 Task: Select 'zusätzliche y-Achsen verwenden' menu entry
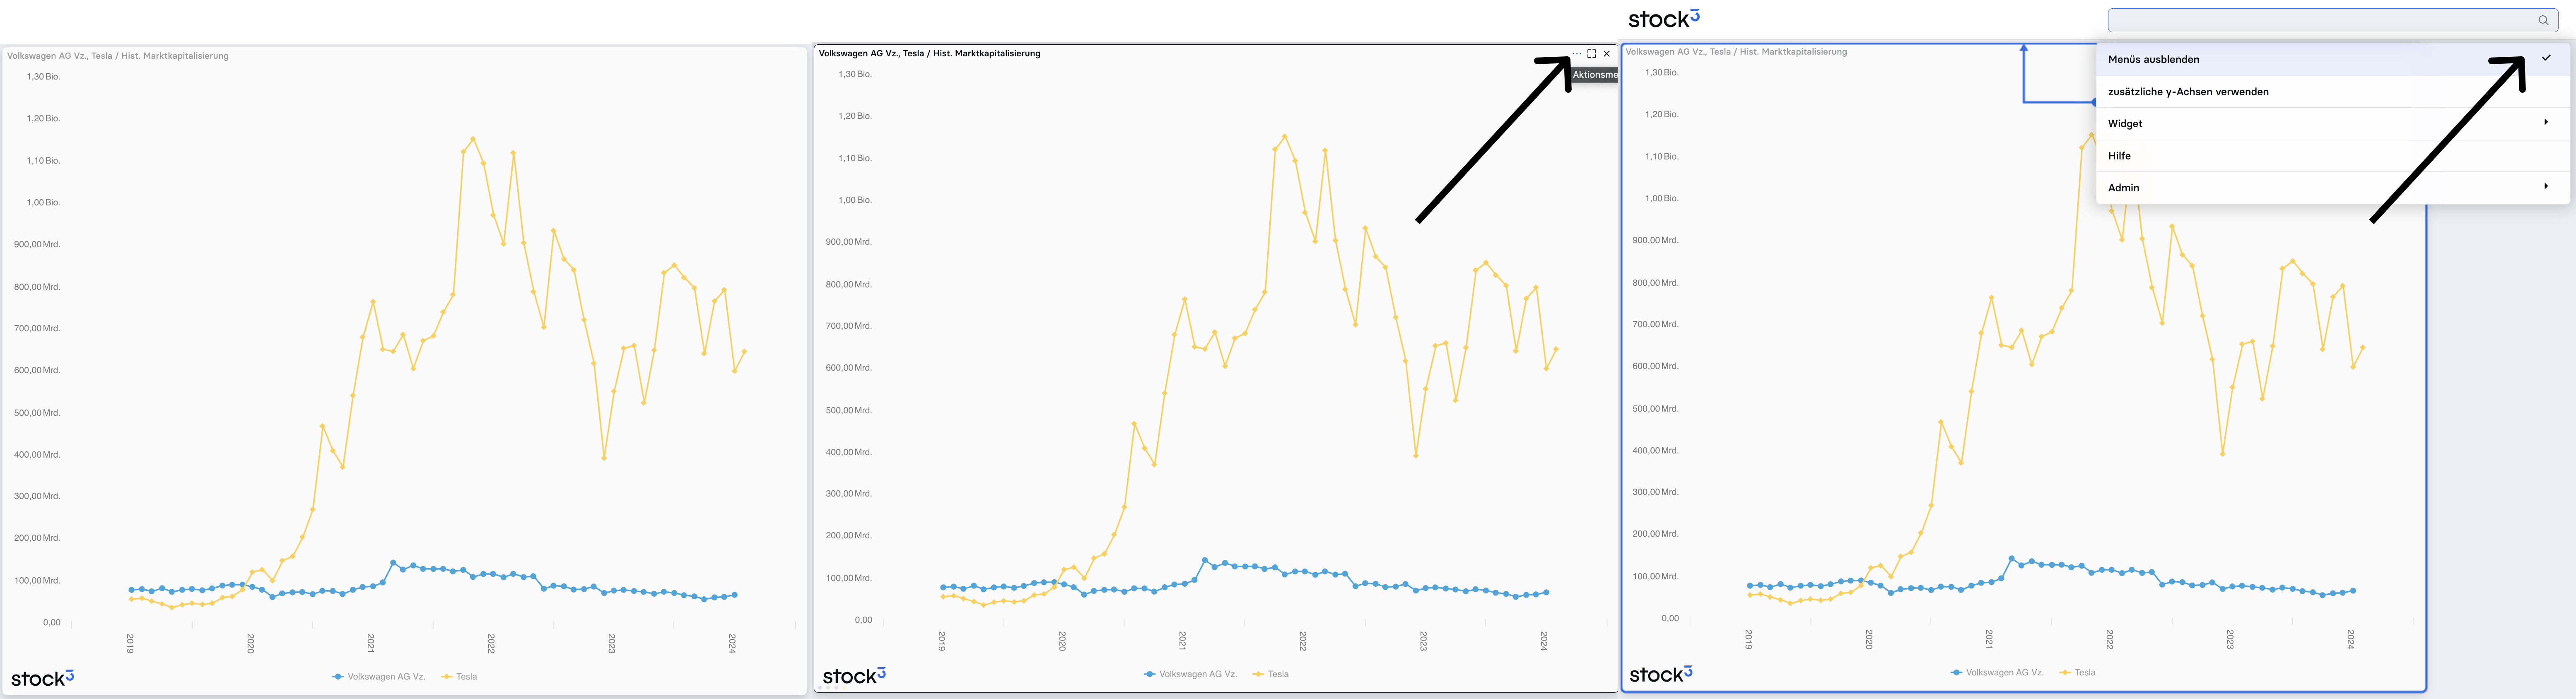click(x=2332, y=92)
